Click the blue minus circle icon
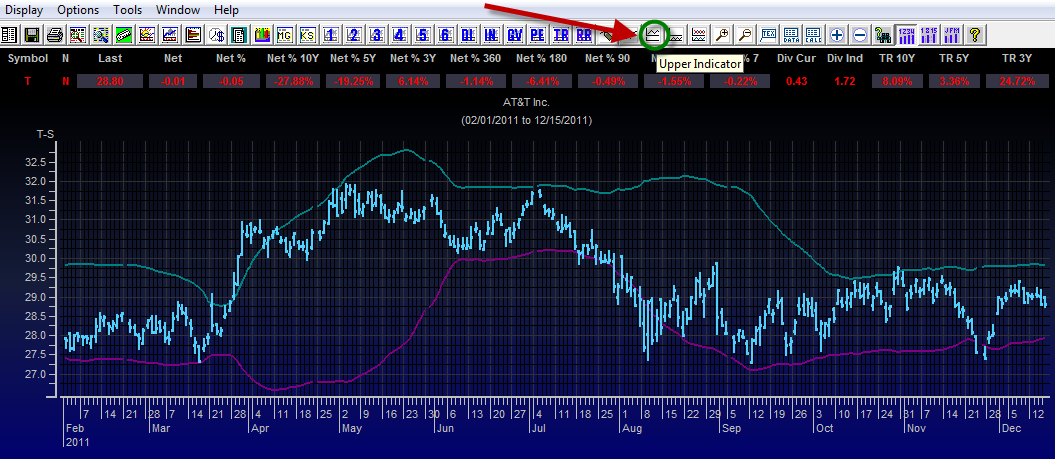The width and height of the screenshot is (1055, 459). click(860, 34)
